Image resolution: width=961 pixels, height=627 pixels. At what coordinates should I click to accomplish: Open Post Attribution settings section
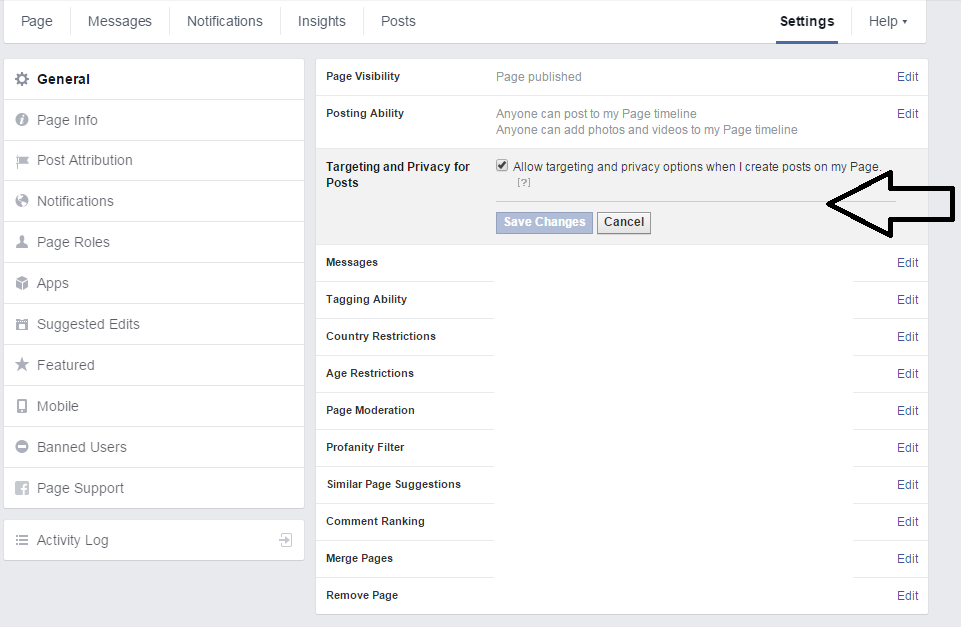(154, 161)
